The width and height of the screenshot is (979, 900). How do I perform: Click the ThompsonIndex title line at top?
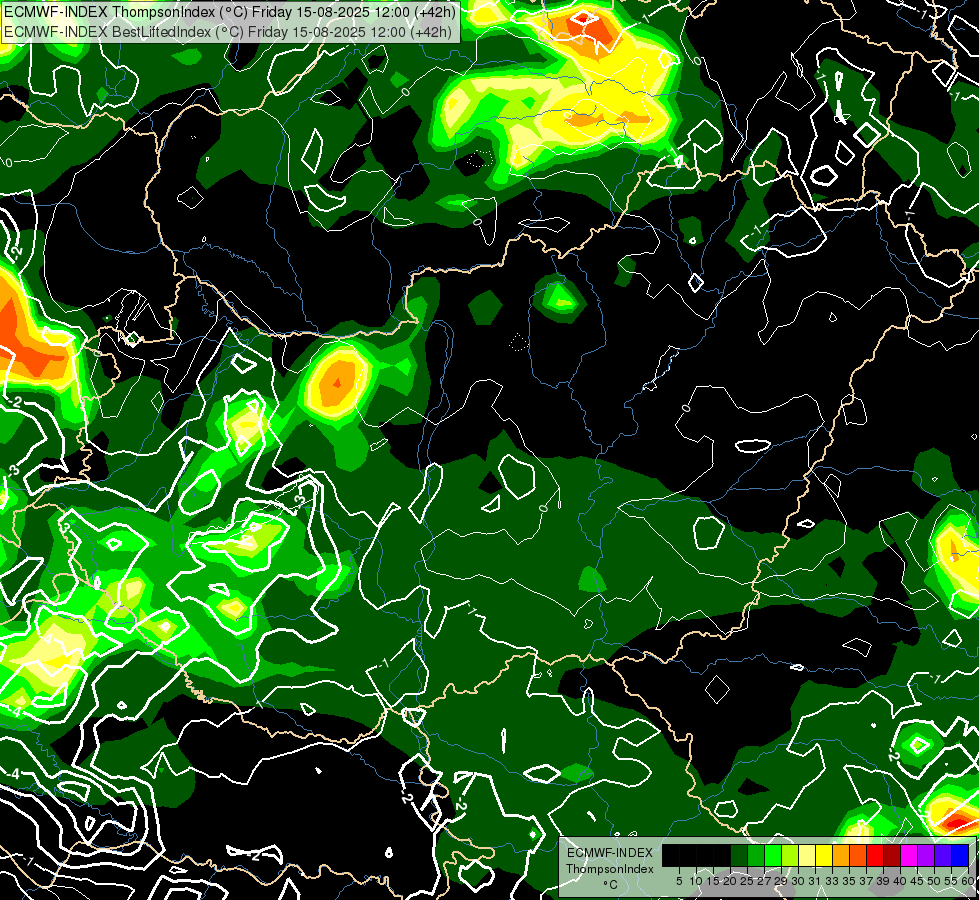230,11
